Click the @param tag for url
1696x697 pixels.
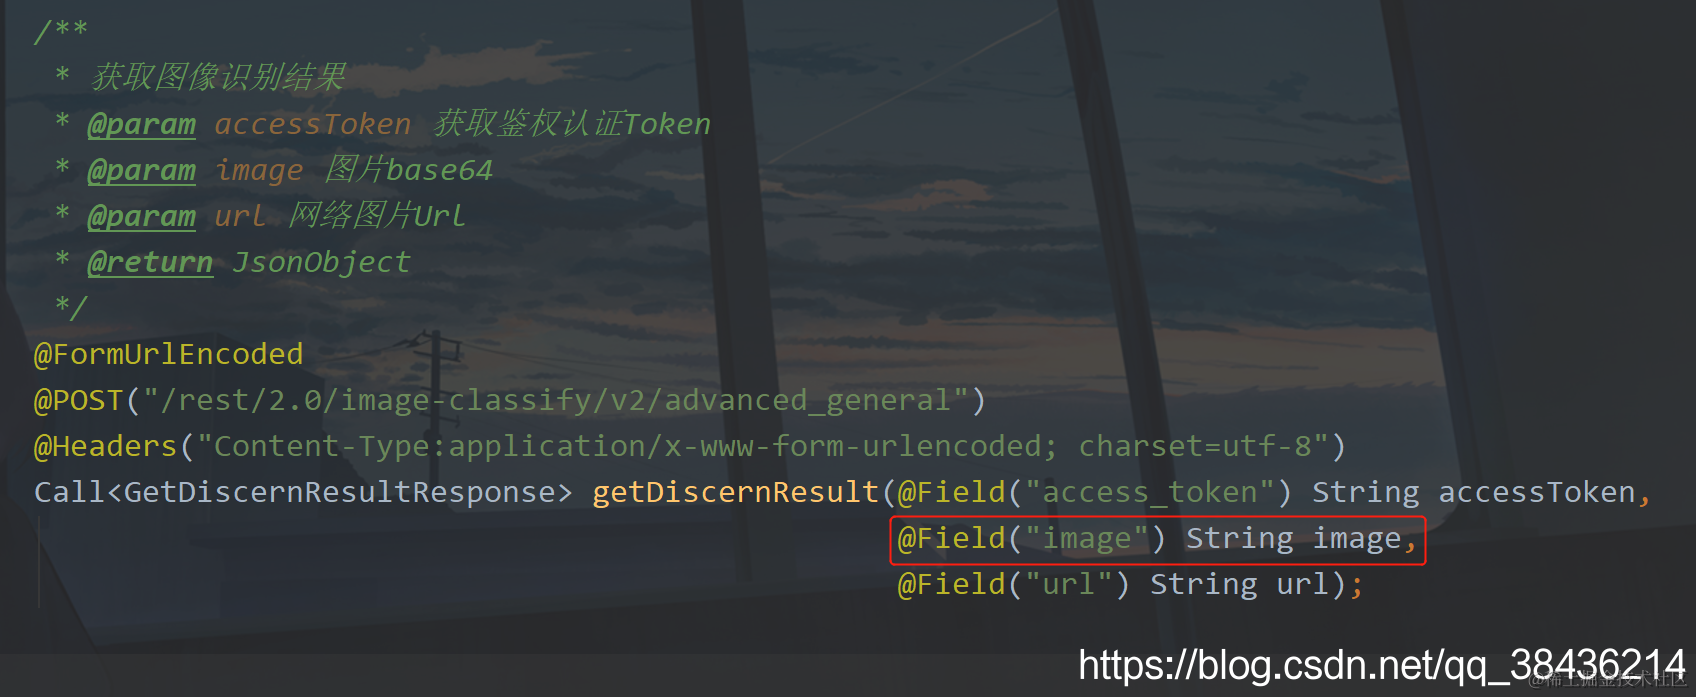click(x=141, y=216)
